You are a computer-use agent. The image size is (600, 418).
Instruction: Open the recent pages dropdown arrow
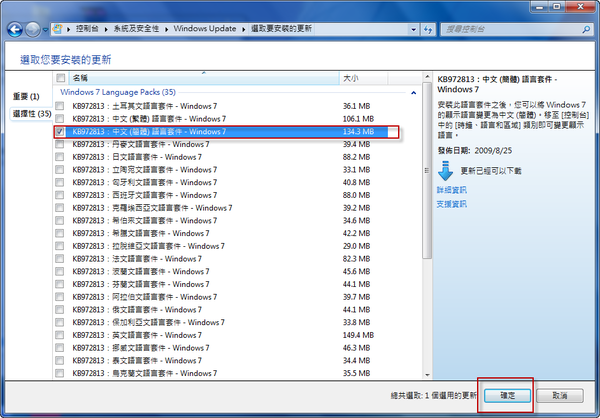click(x=46, y=30)
